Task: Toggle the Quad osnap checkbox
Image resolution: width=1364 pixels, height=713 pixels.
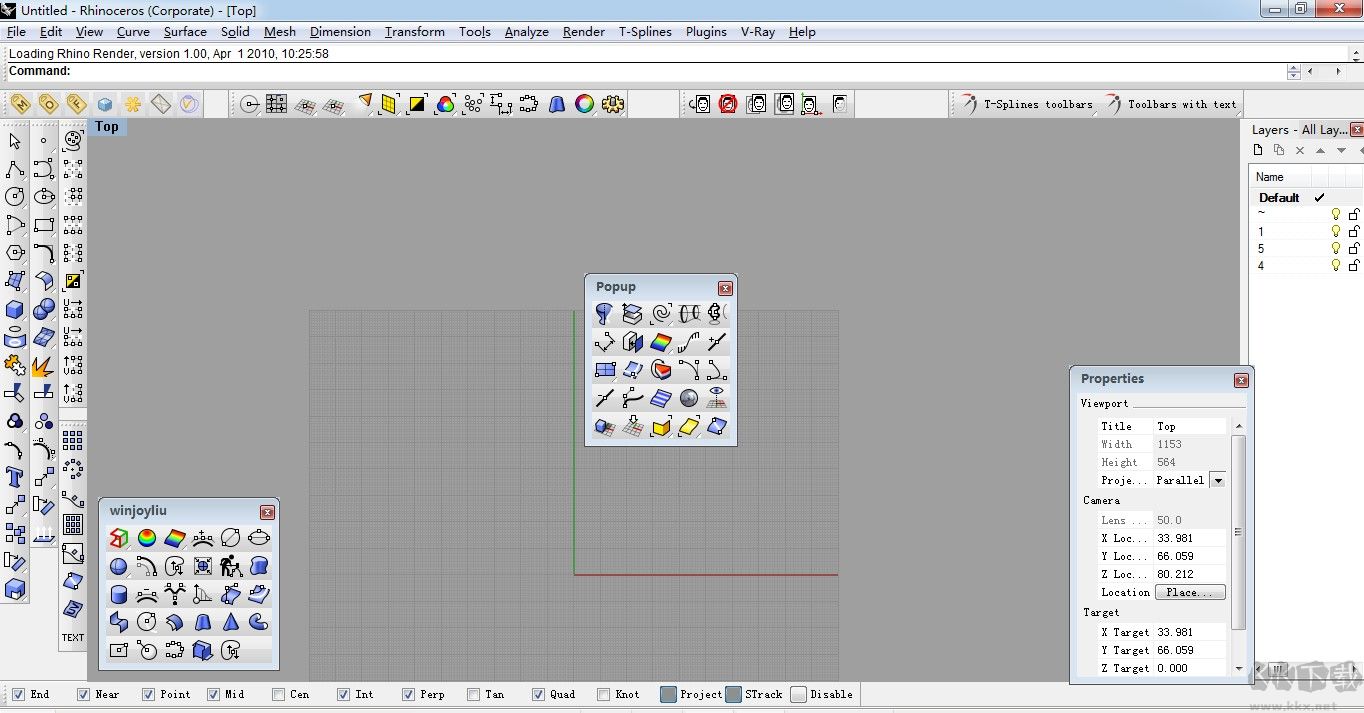Action: coord(538,694)
